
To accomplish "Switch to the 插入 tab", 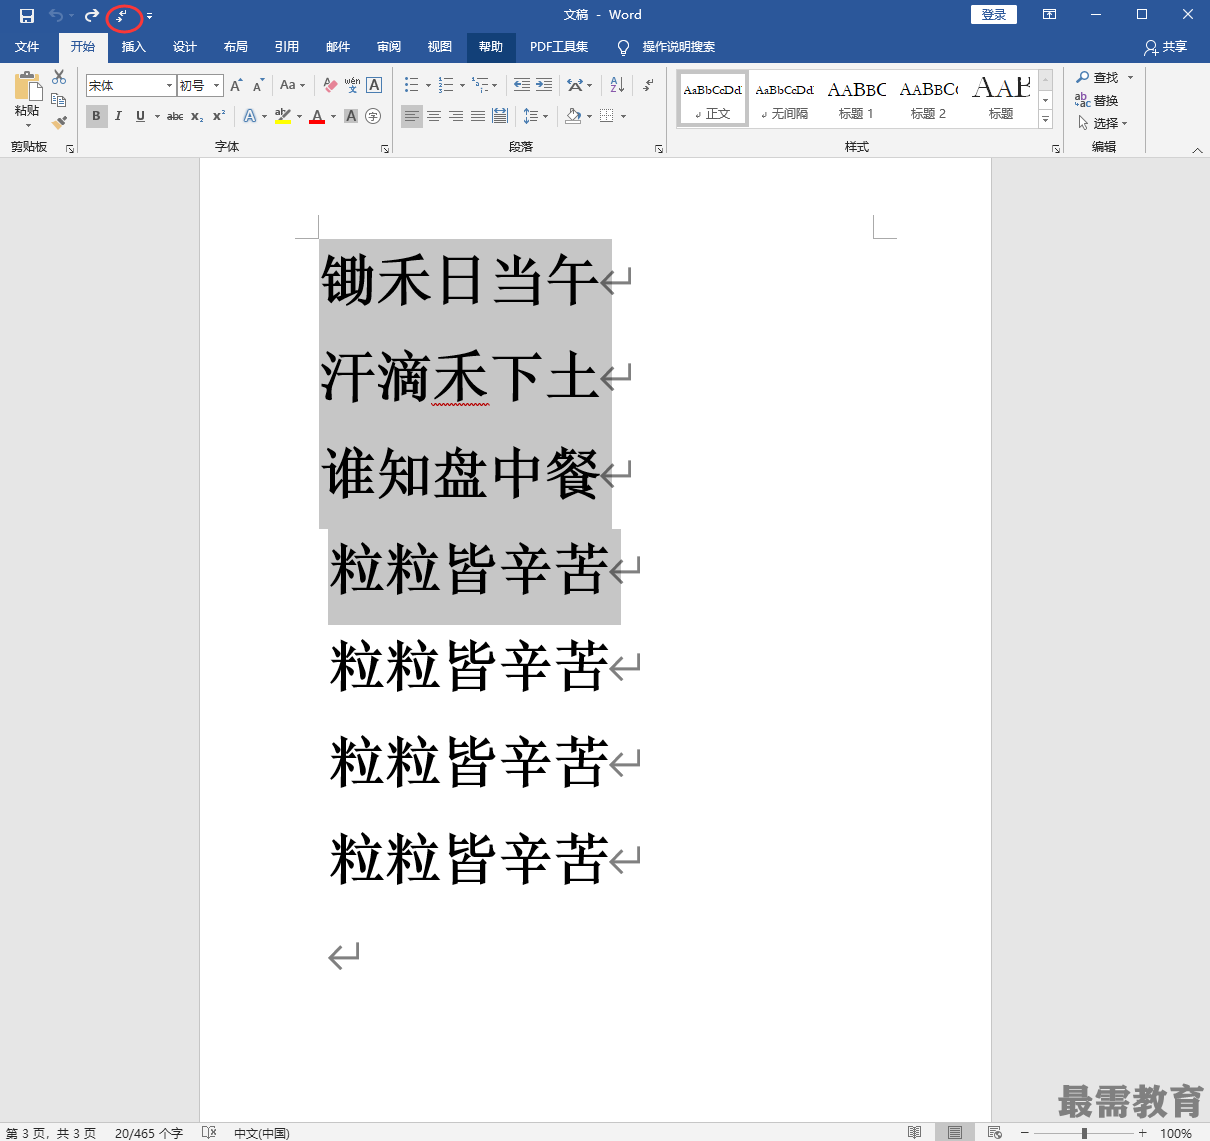I will pyautogui.click(x=133, y=47).
